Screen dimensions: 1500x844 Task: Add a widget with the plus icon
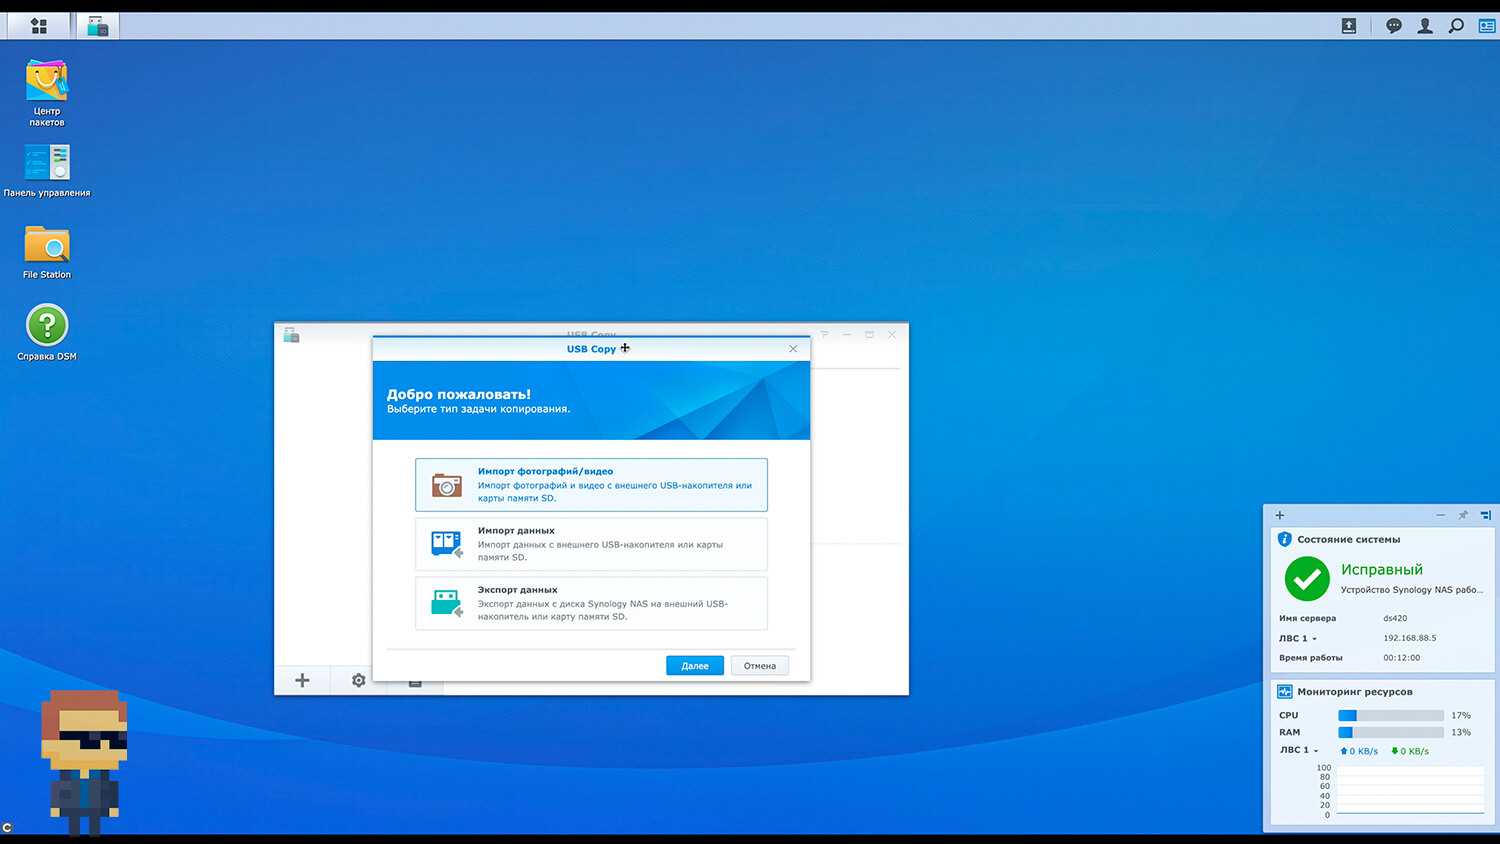click(x=1280, y=515)
